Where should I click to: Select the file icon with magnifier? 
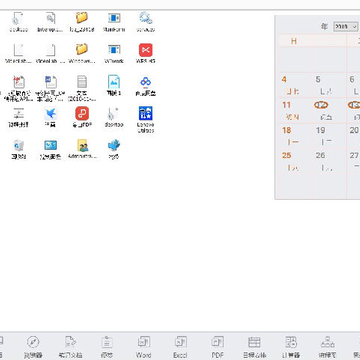click(50, 18)
